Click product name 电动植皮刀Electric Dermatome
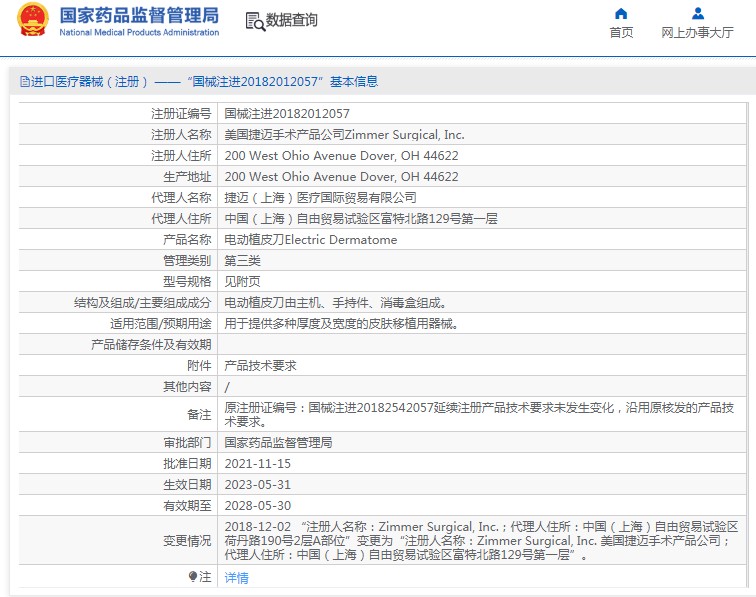 pos(310,240)
